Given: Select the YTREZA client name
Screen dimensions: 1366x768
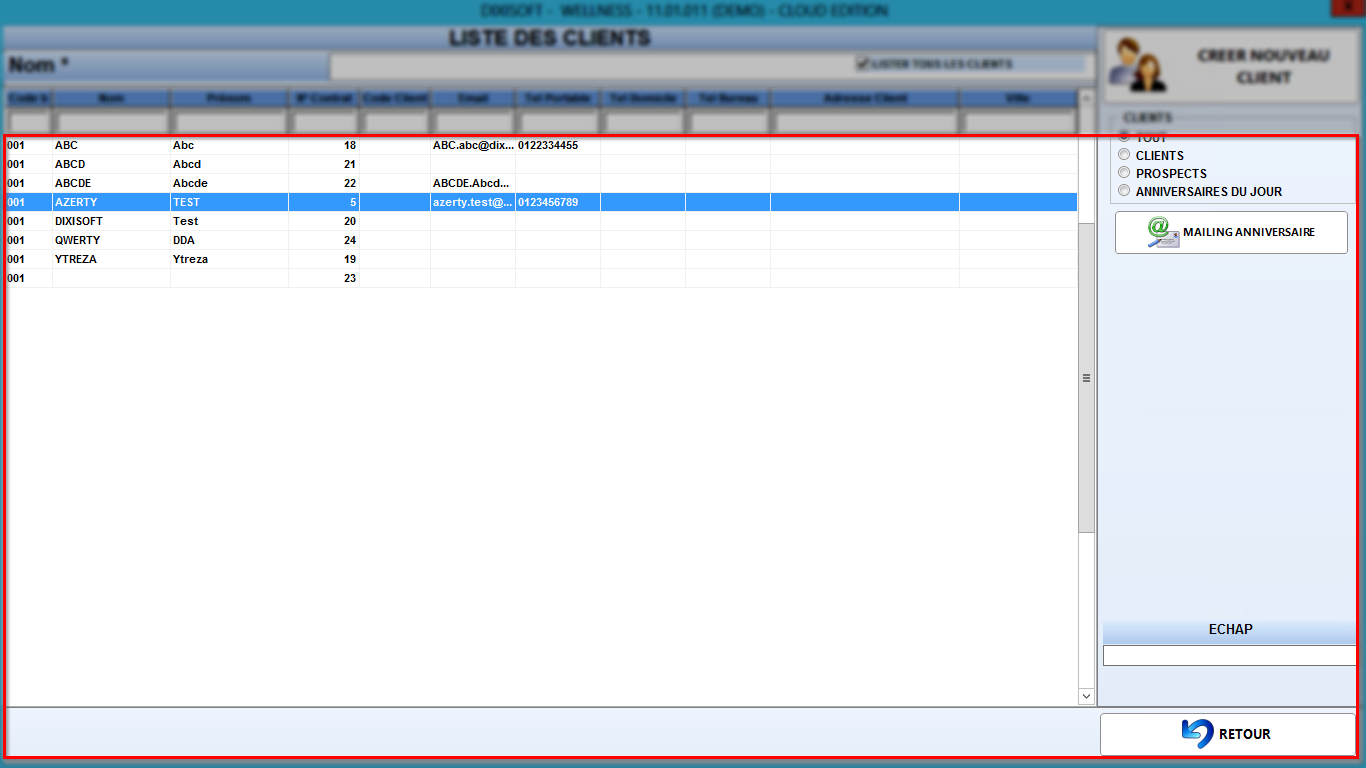Looking at the screenshot, I should 76,259.
